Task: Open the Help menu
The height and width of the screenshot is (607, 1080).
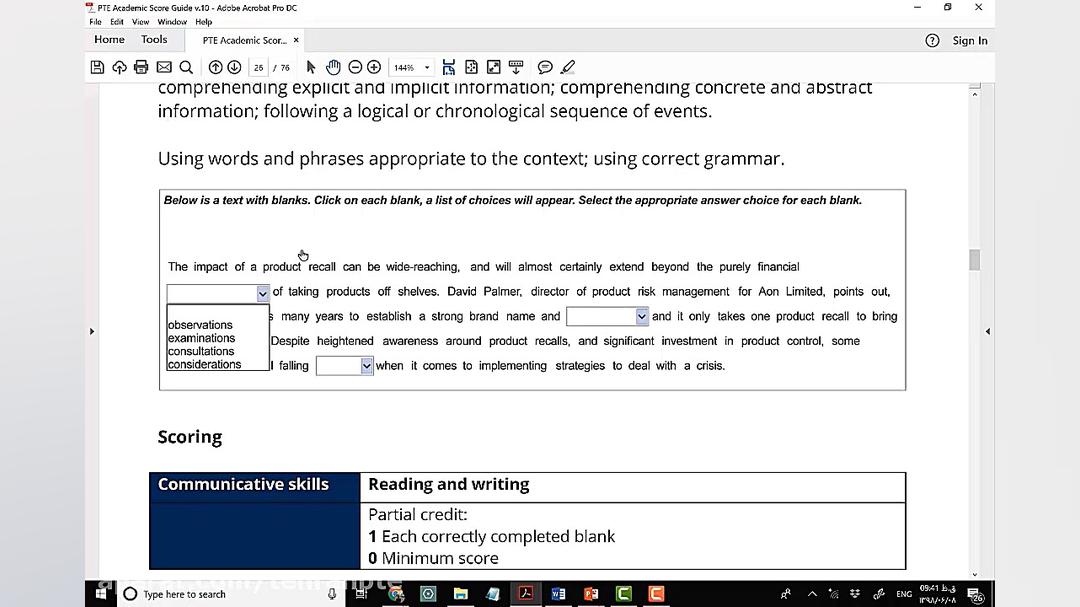Action: pyautogui.click(x=203, y=22)
